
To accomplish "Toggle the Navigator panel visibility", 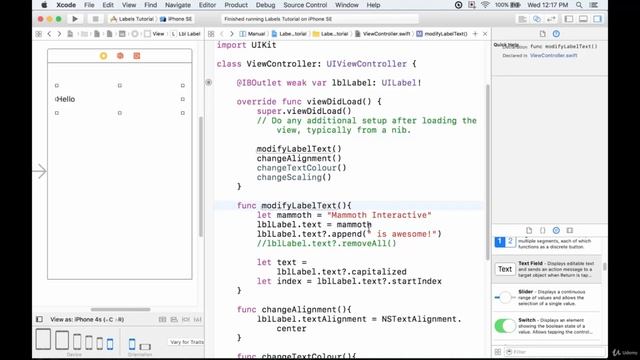I will (x=569, y=19).
